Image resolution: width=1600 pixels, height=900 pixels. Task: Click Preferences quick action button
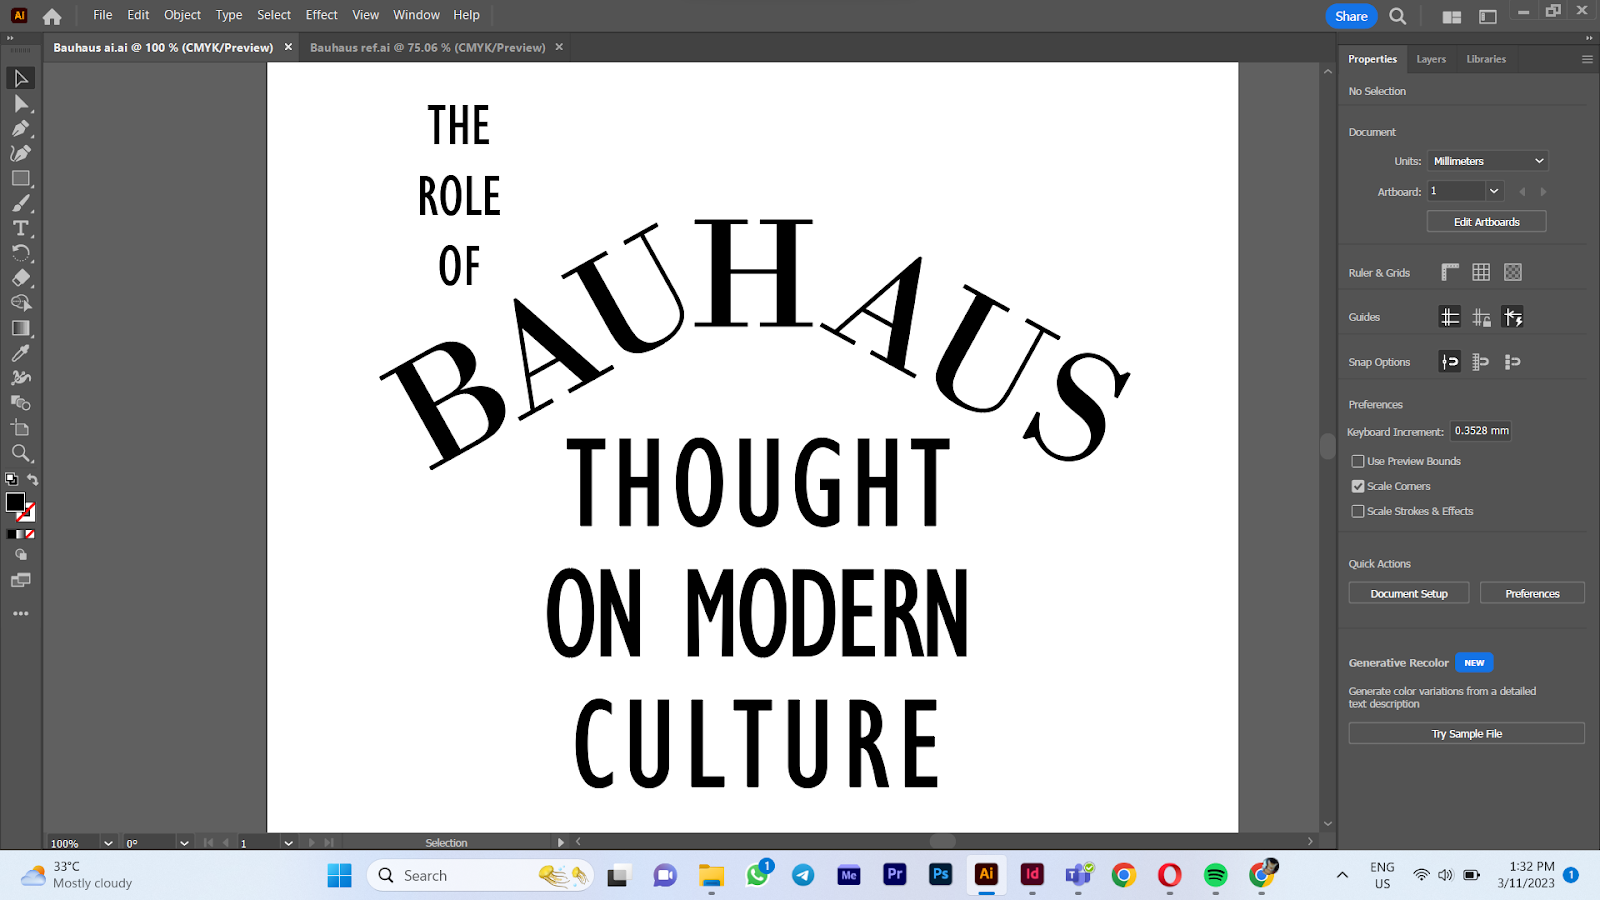coord(1532,594)
